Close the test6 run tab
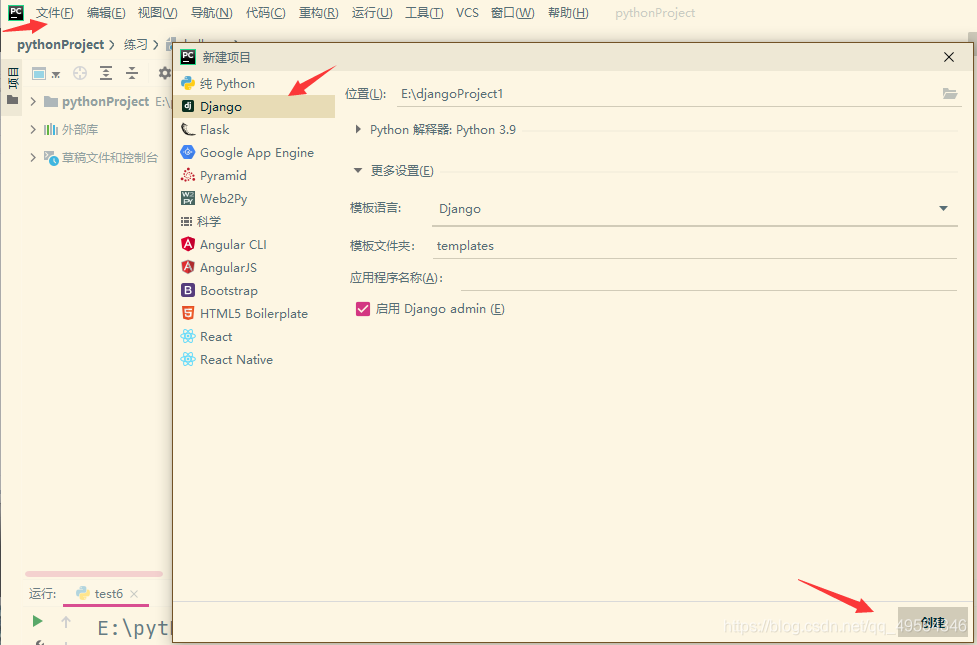This screenshot has width=977, height=645. pos(134,594)
